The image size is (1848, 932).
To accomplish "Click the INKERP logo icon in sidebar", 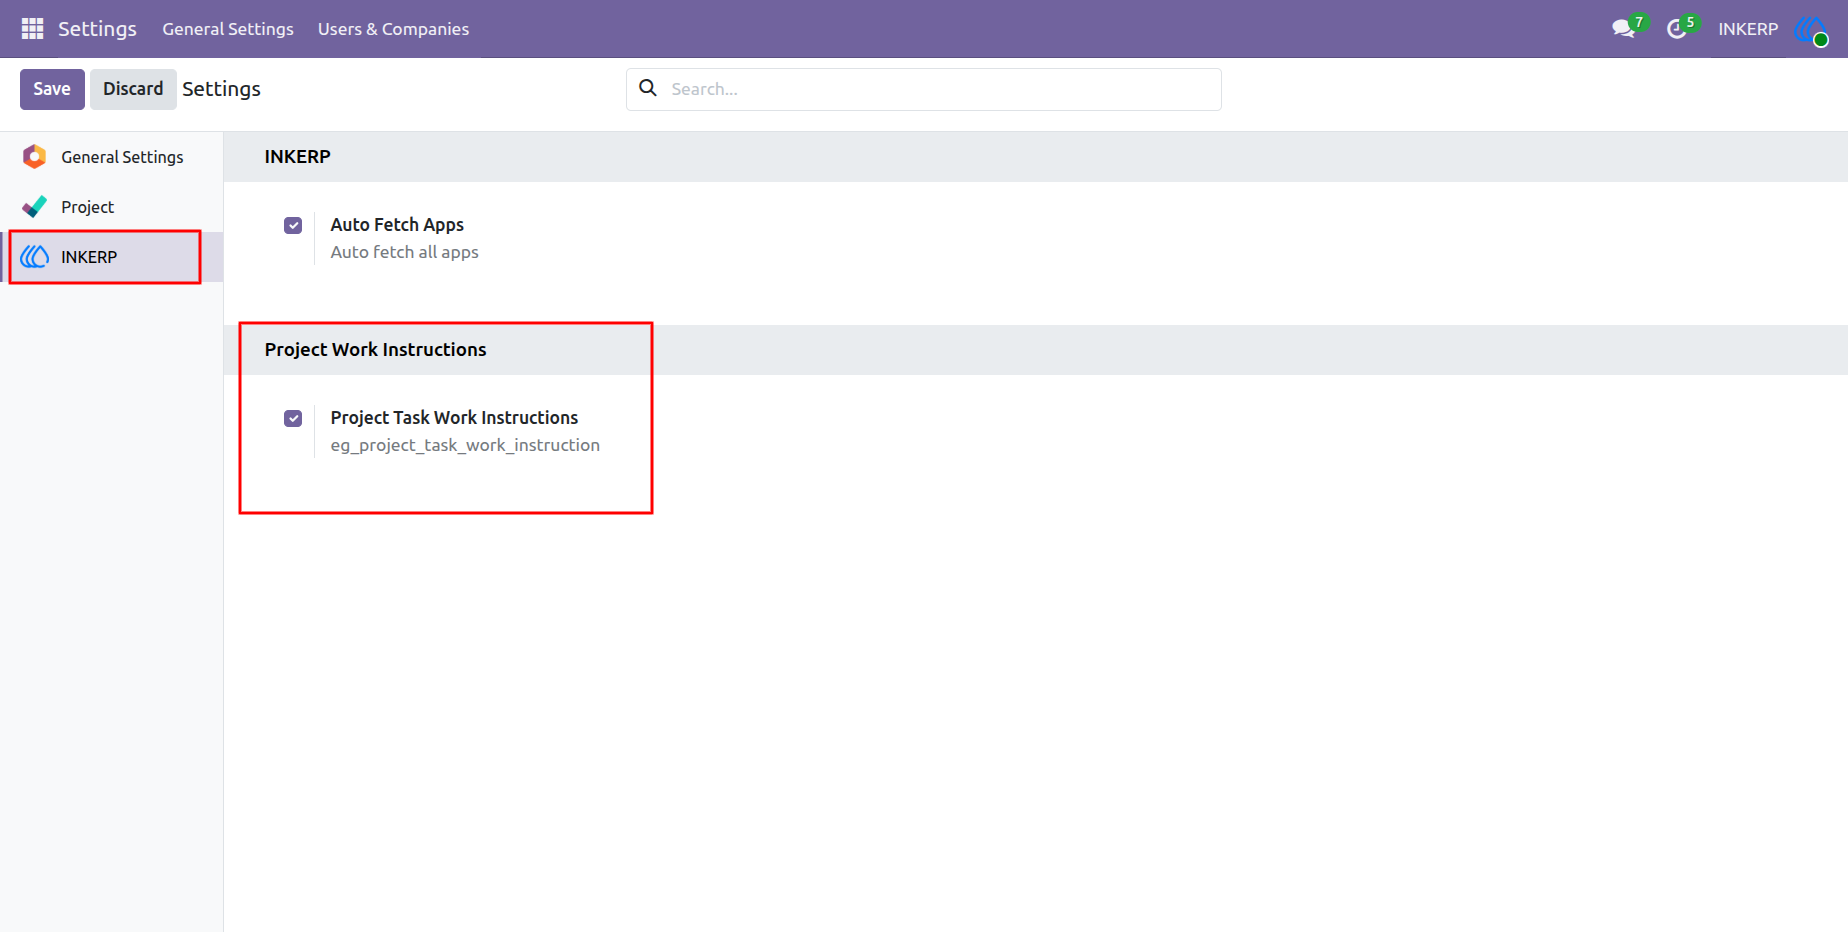I will coord(34,257).
